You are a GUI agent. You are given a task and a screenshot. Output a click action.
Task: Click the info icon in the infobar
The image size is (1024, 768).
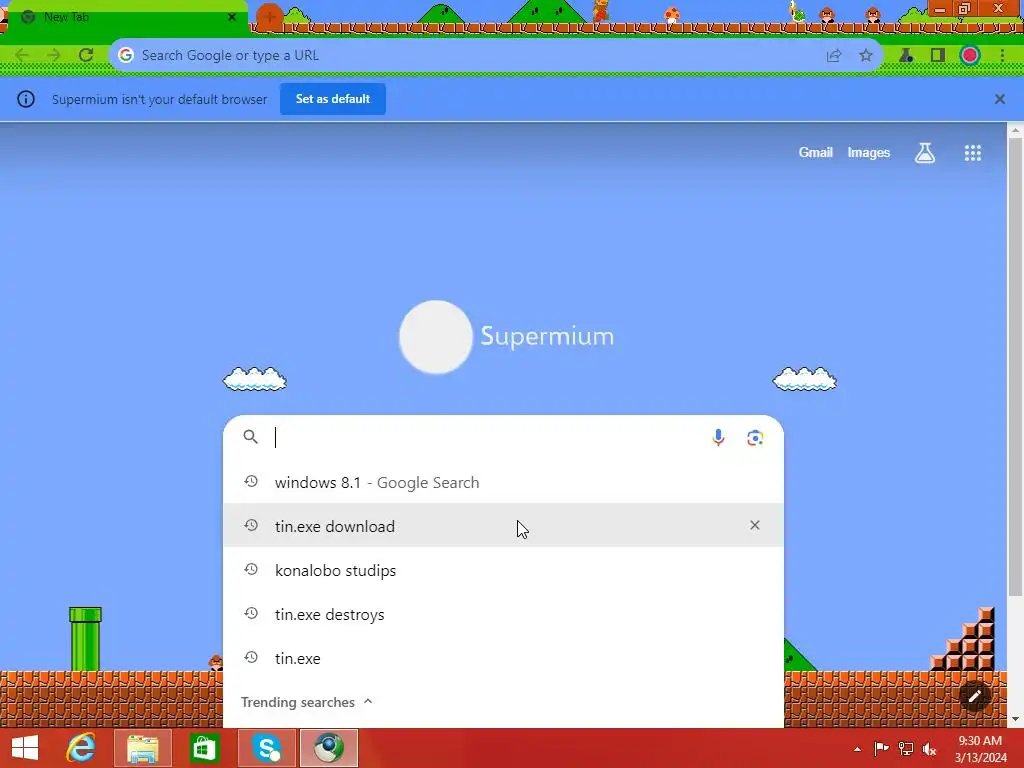tap(25, 99)
